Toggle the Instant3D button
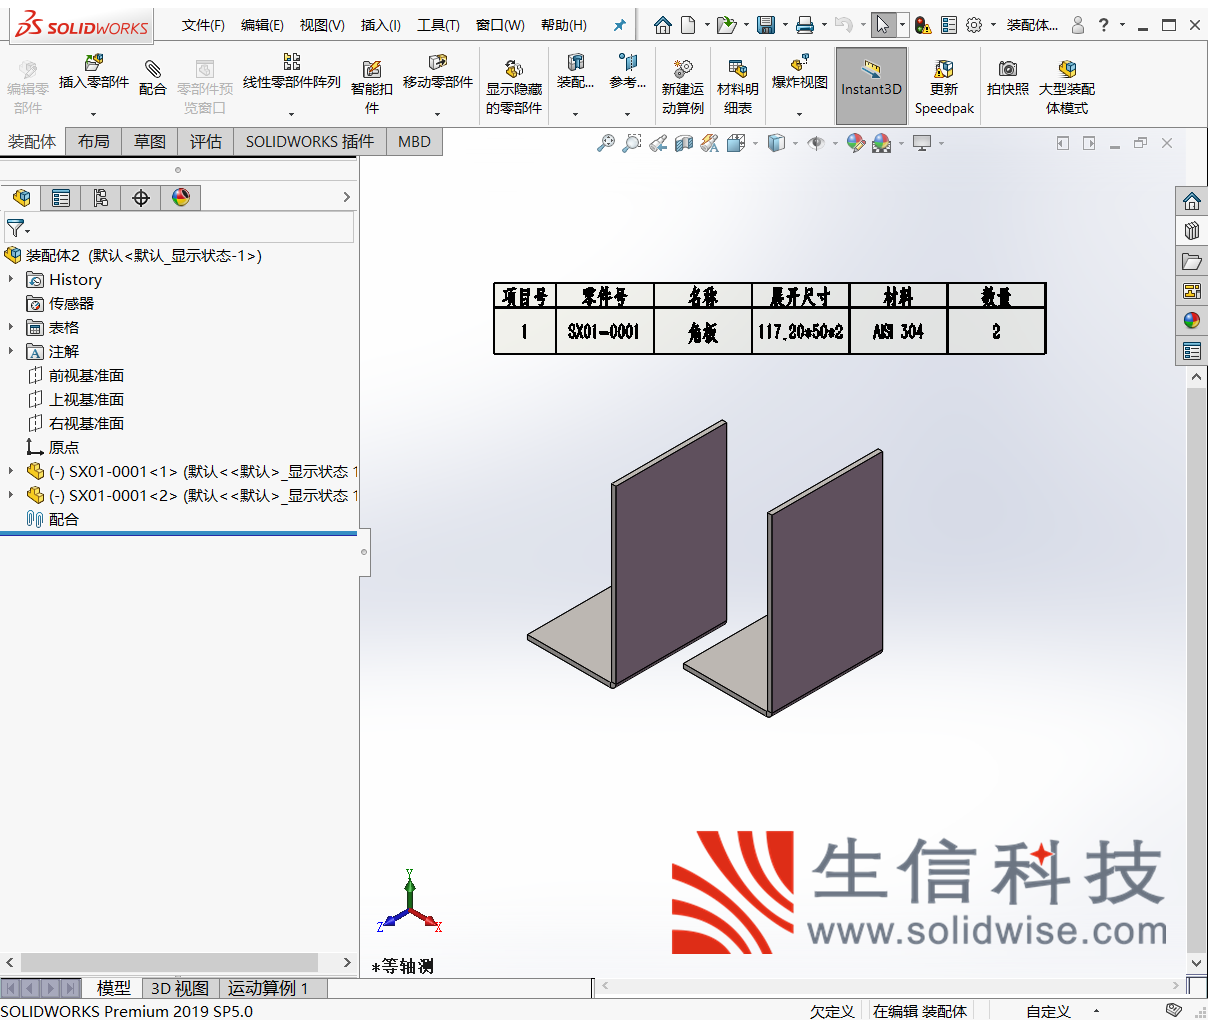 point(871,86)
